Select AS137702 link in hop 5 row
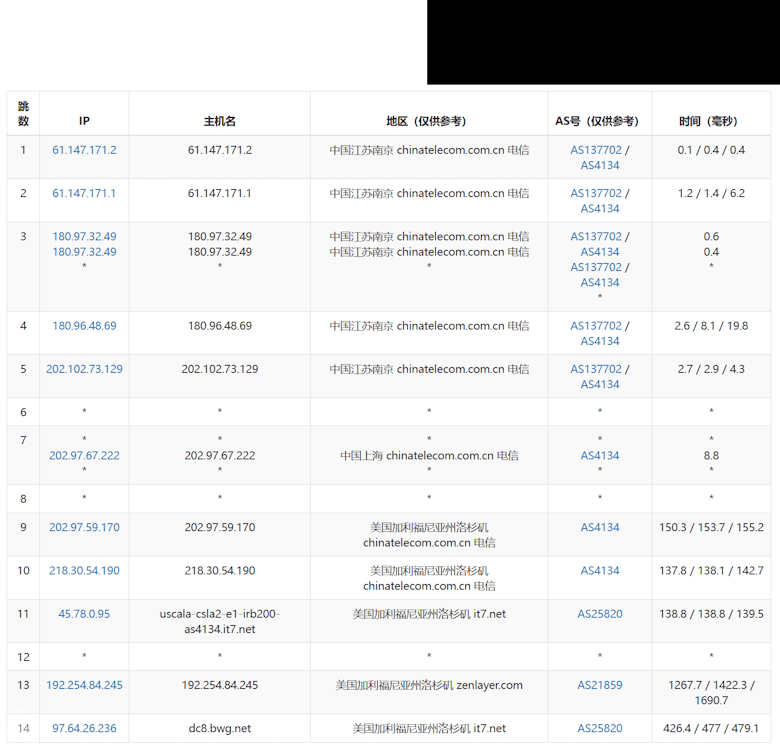Viewport: 780px width, 752px height. [x=596, y=370]
